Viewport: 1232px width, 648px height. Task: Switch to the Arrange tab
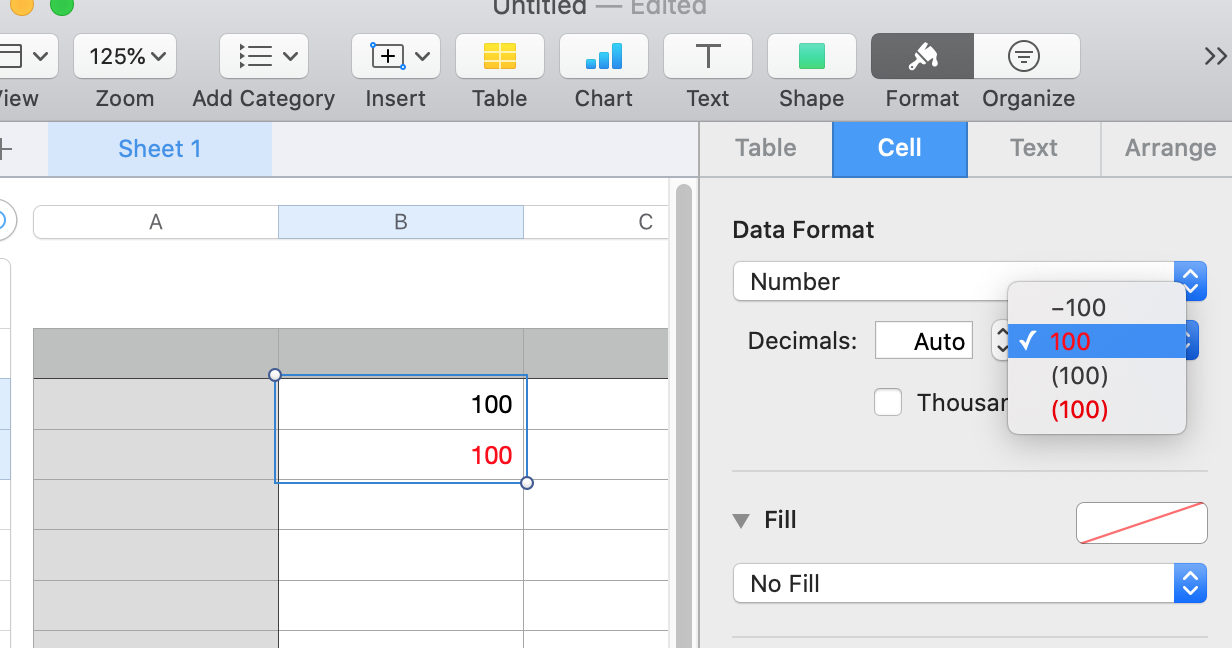[1170, 148]
